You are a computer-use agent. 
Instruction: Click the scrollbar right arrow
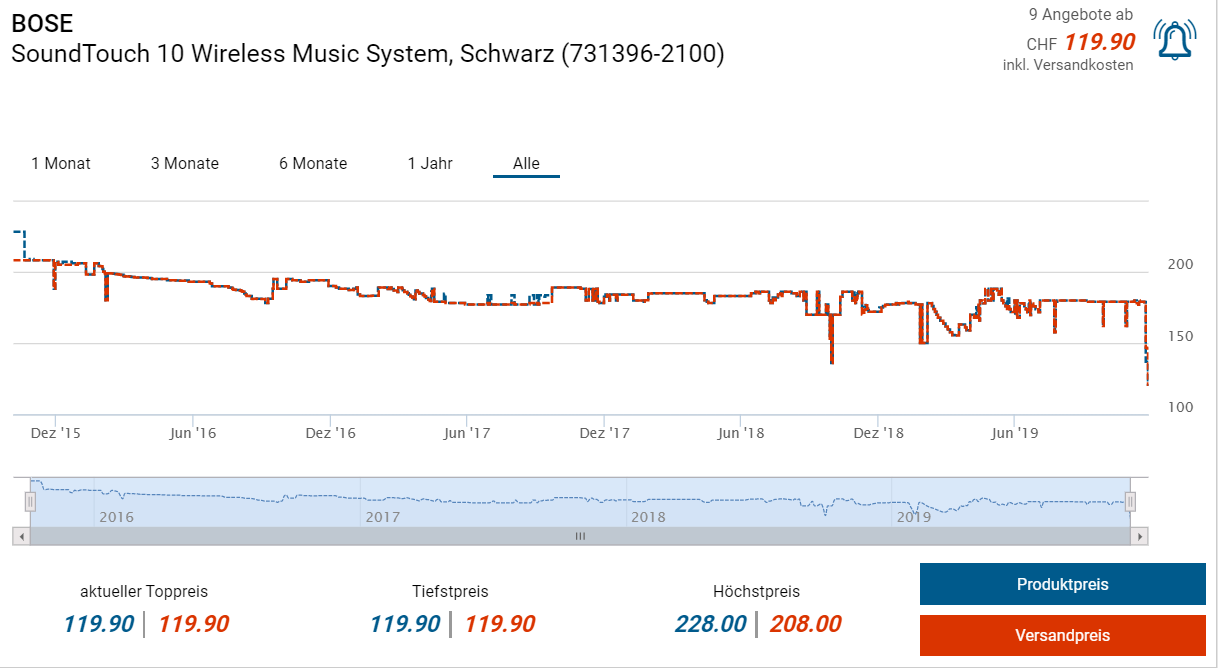click(x=1139, y=536)
